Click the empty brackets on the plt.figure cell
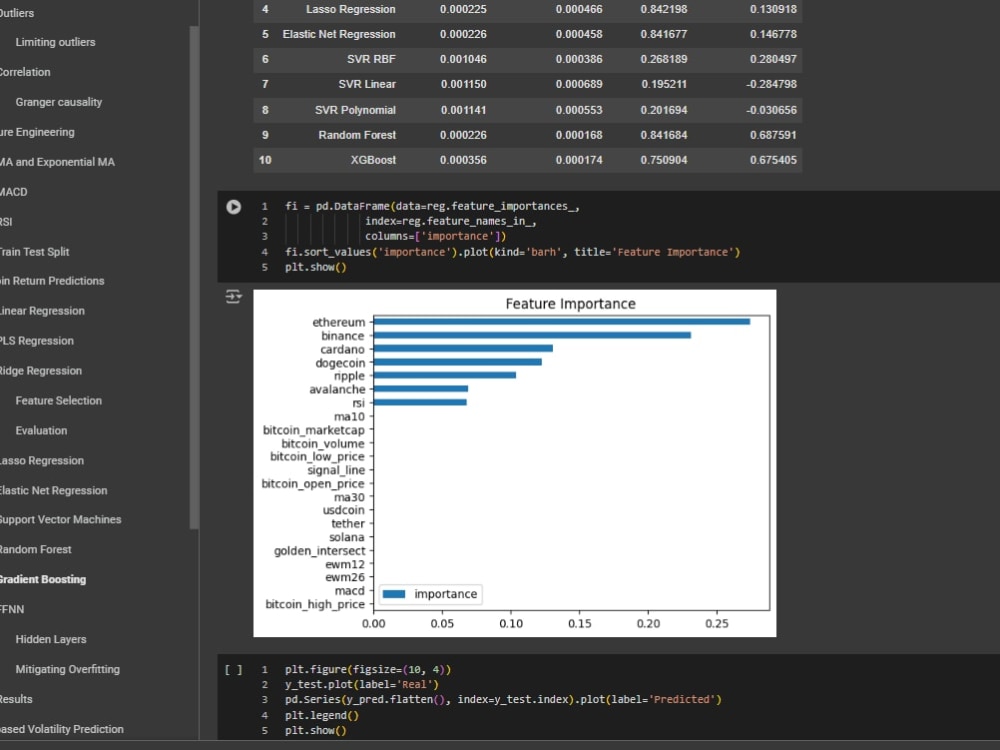This screenshot has width=1000, height=750. click(x=233, y=670)
